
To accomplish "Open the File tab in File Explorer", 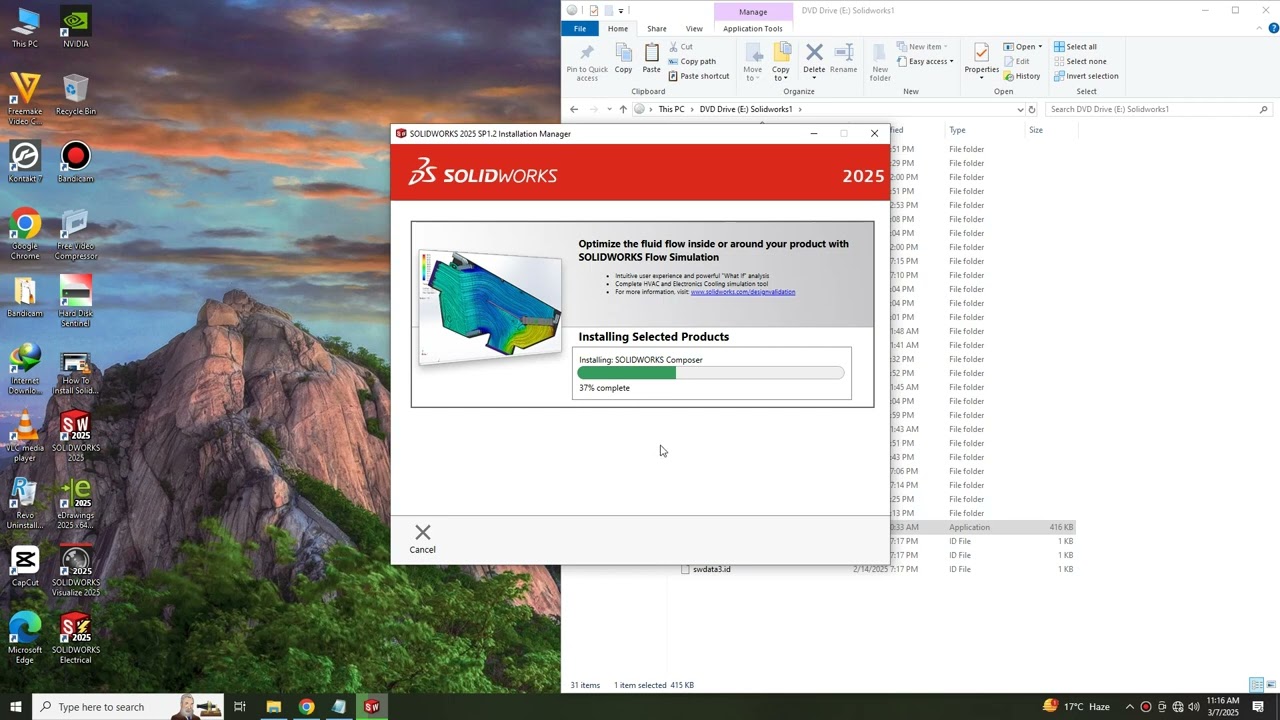I will [x=580, y=29].
